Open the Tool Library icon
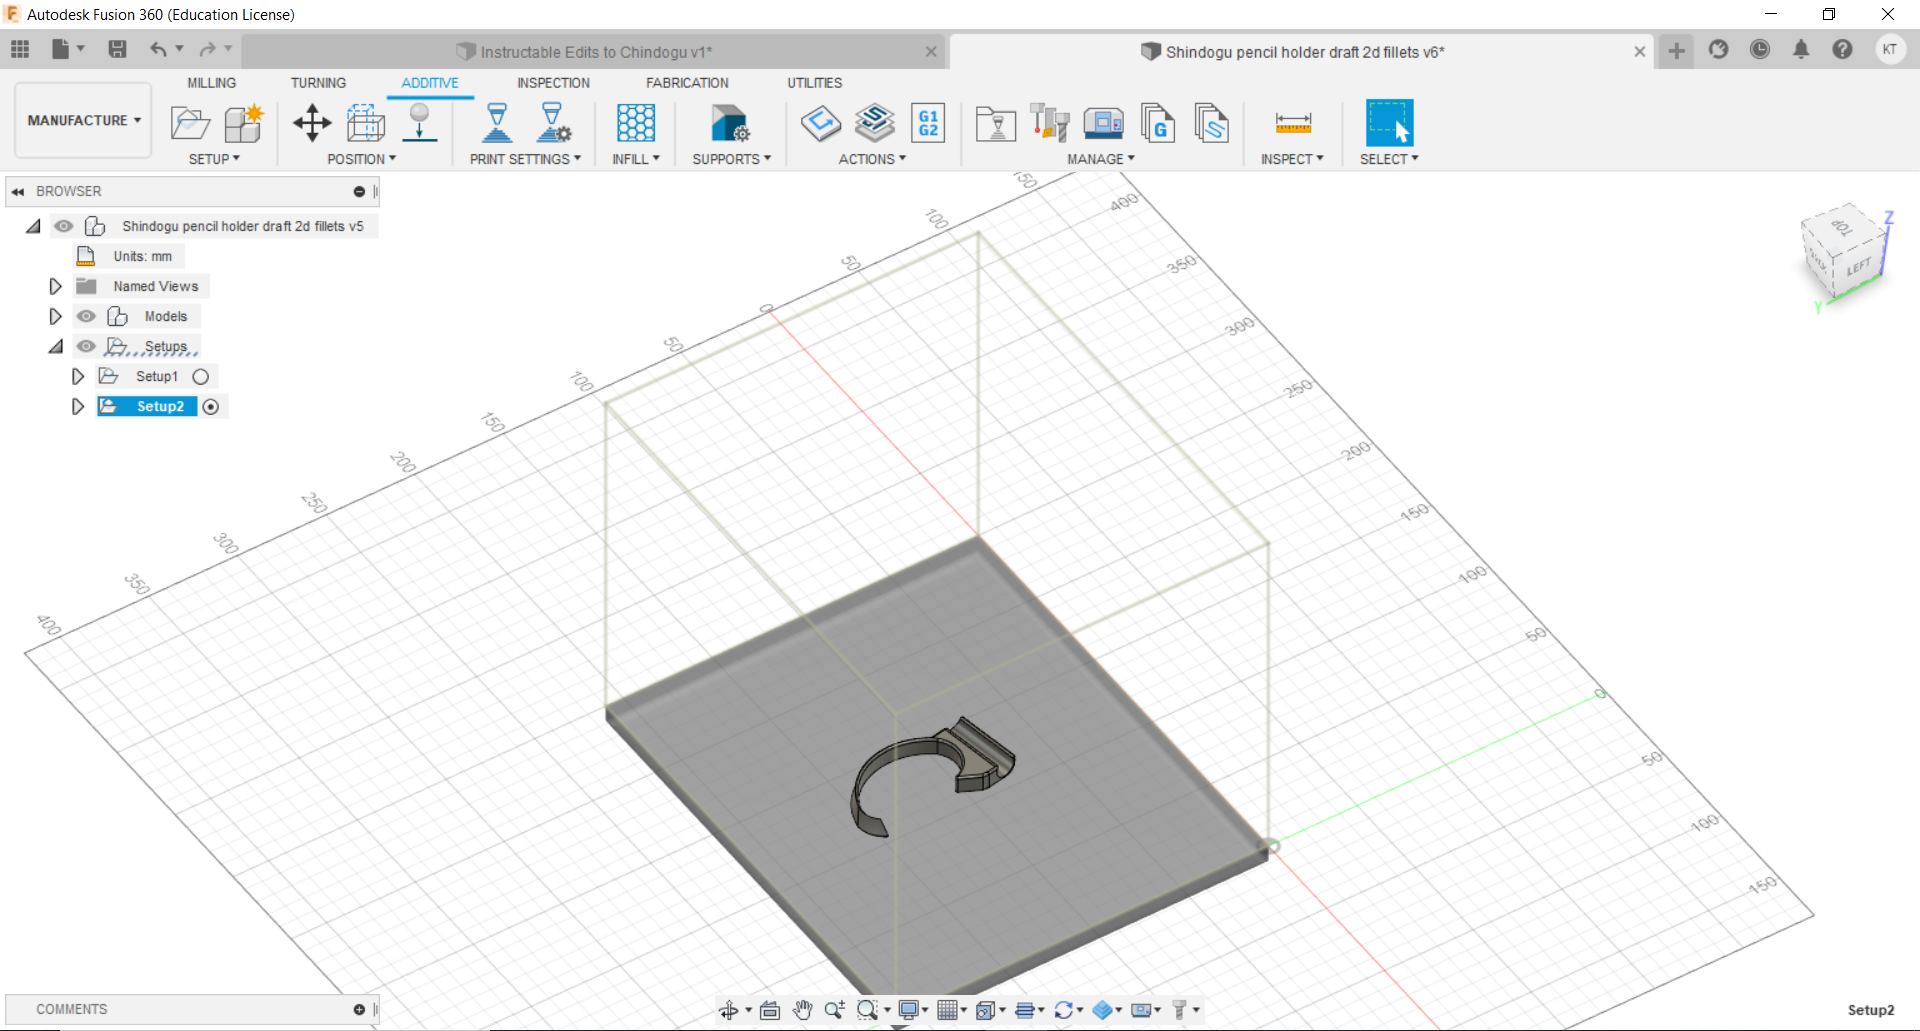 point(1050,123)
